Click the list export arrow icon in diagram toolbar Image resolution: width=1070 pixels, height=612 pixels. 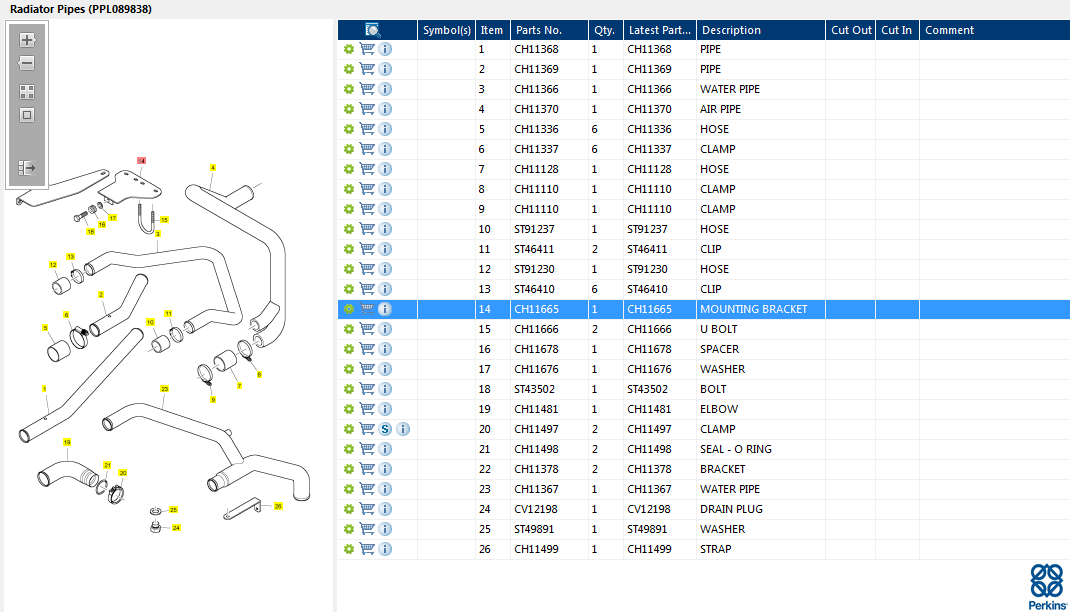point(27,168)
